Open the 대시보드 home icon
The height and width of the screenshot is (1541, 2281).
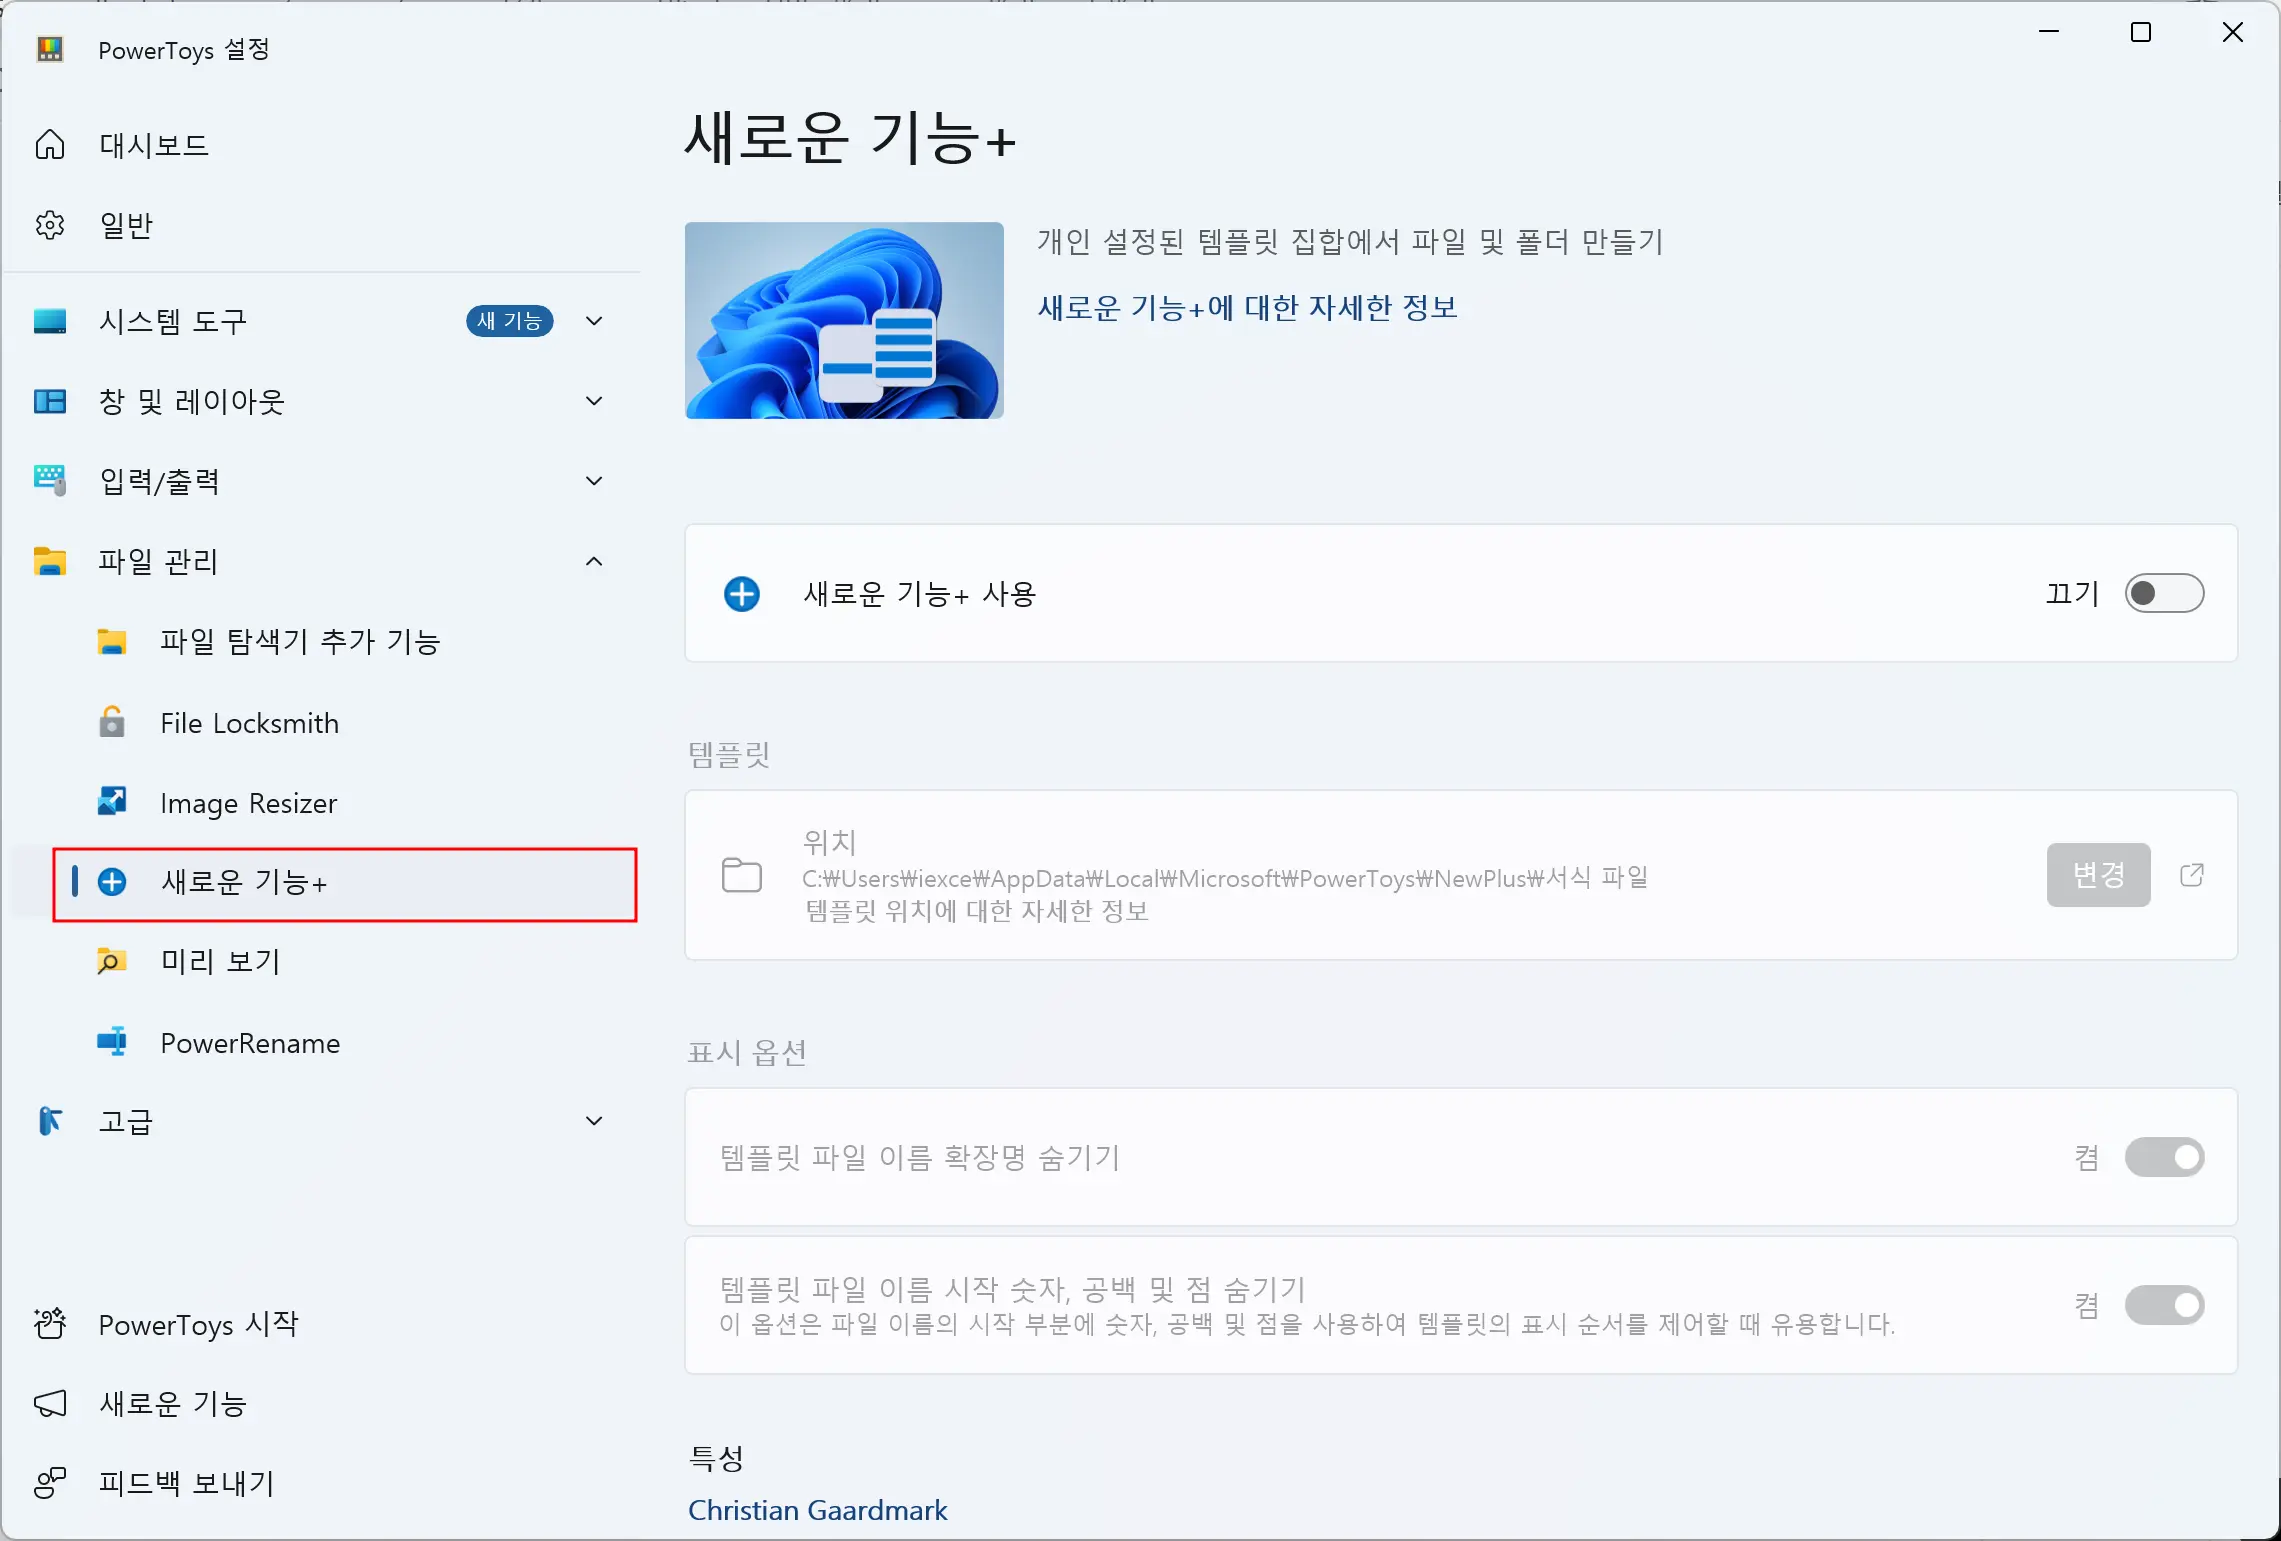tap(50, 144)
